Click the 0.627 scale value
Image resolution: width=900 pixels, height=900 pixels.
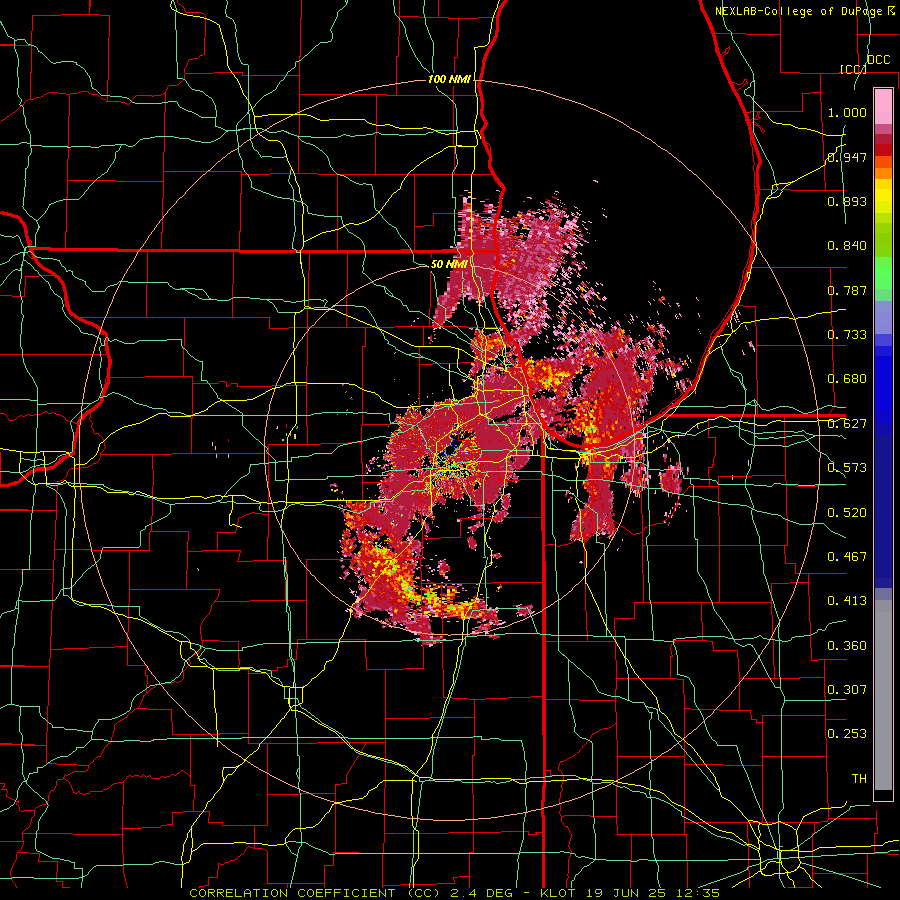[847, 424]
